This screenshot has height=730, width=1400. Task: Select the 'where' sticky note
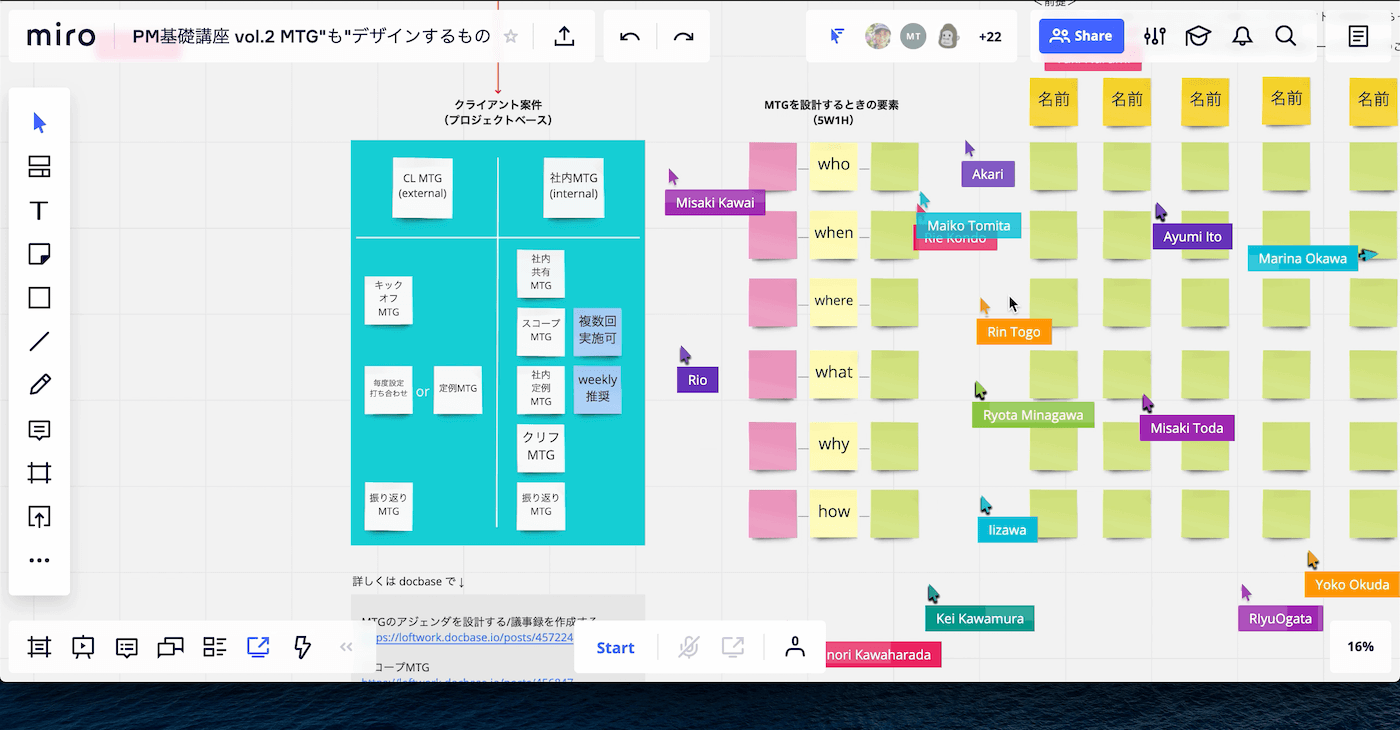pos(833,301)
